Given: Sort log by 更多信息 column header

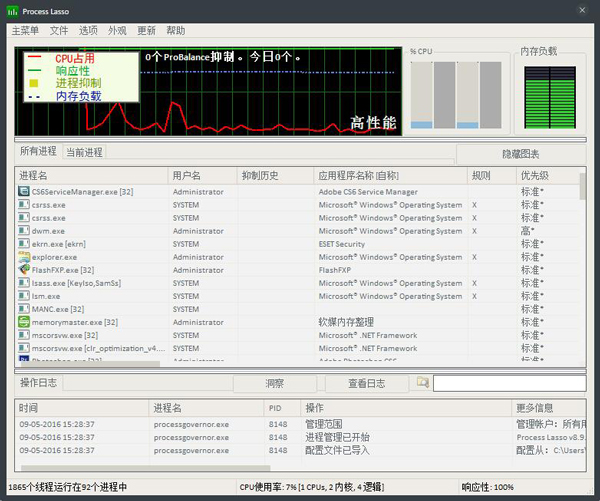Looking at the screenshot, I should (x=549, y=408).
